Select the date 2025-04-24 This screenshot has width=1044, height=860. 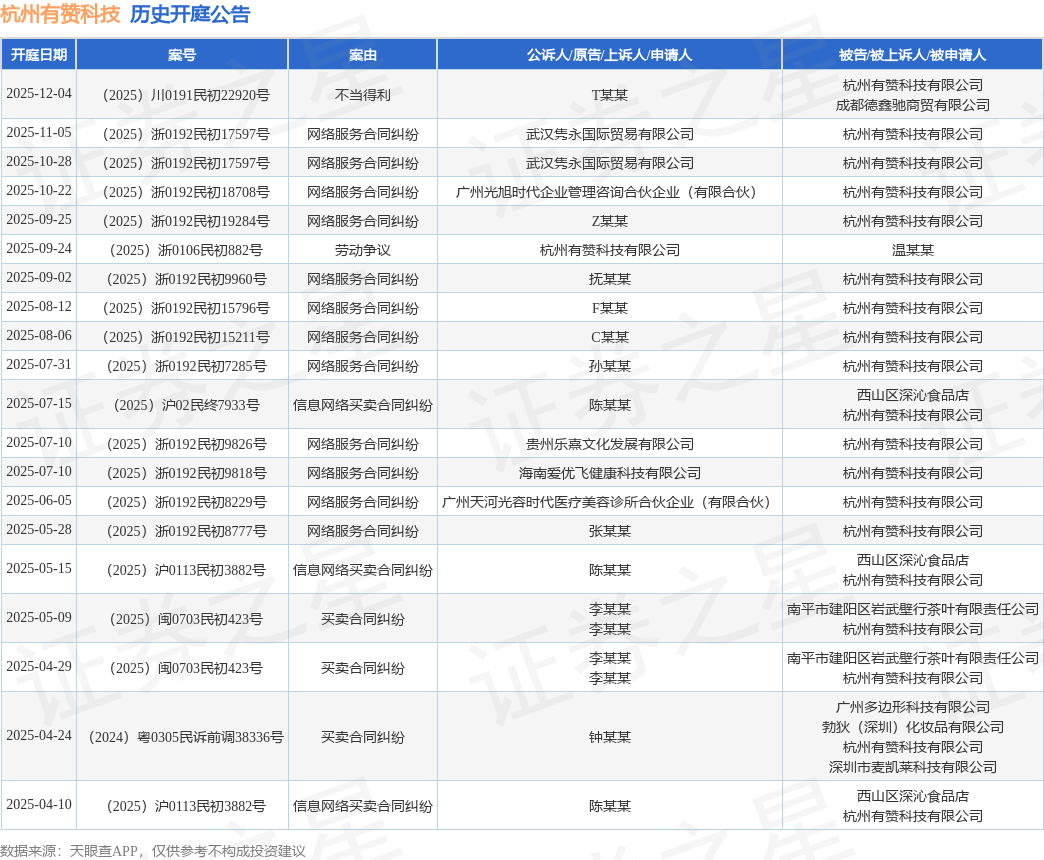(39, 736)
